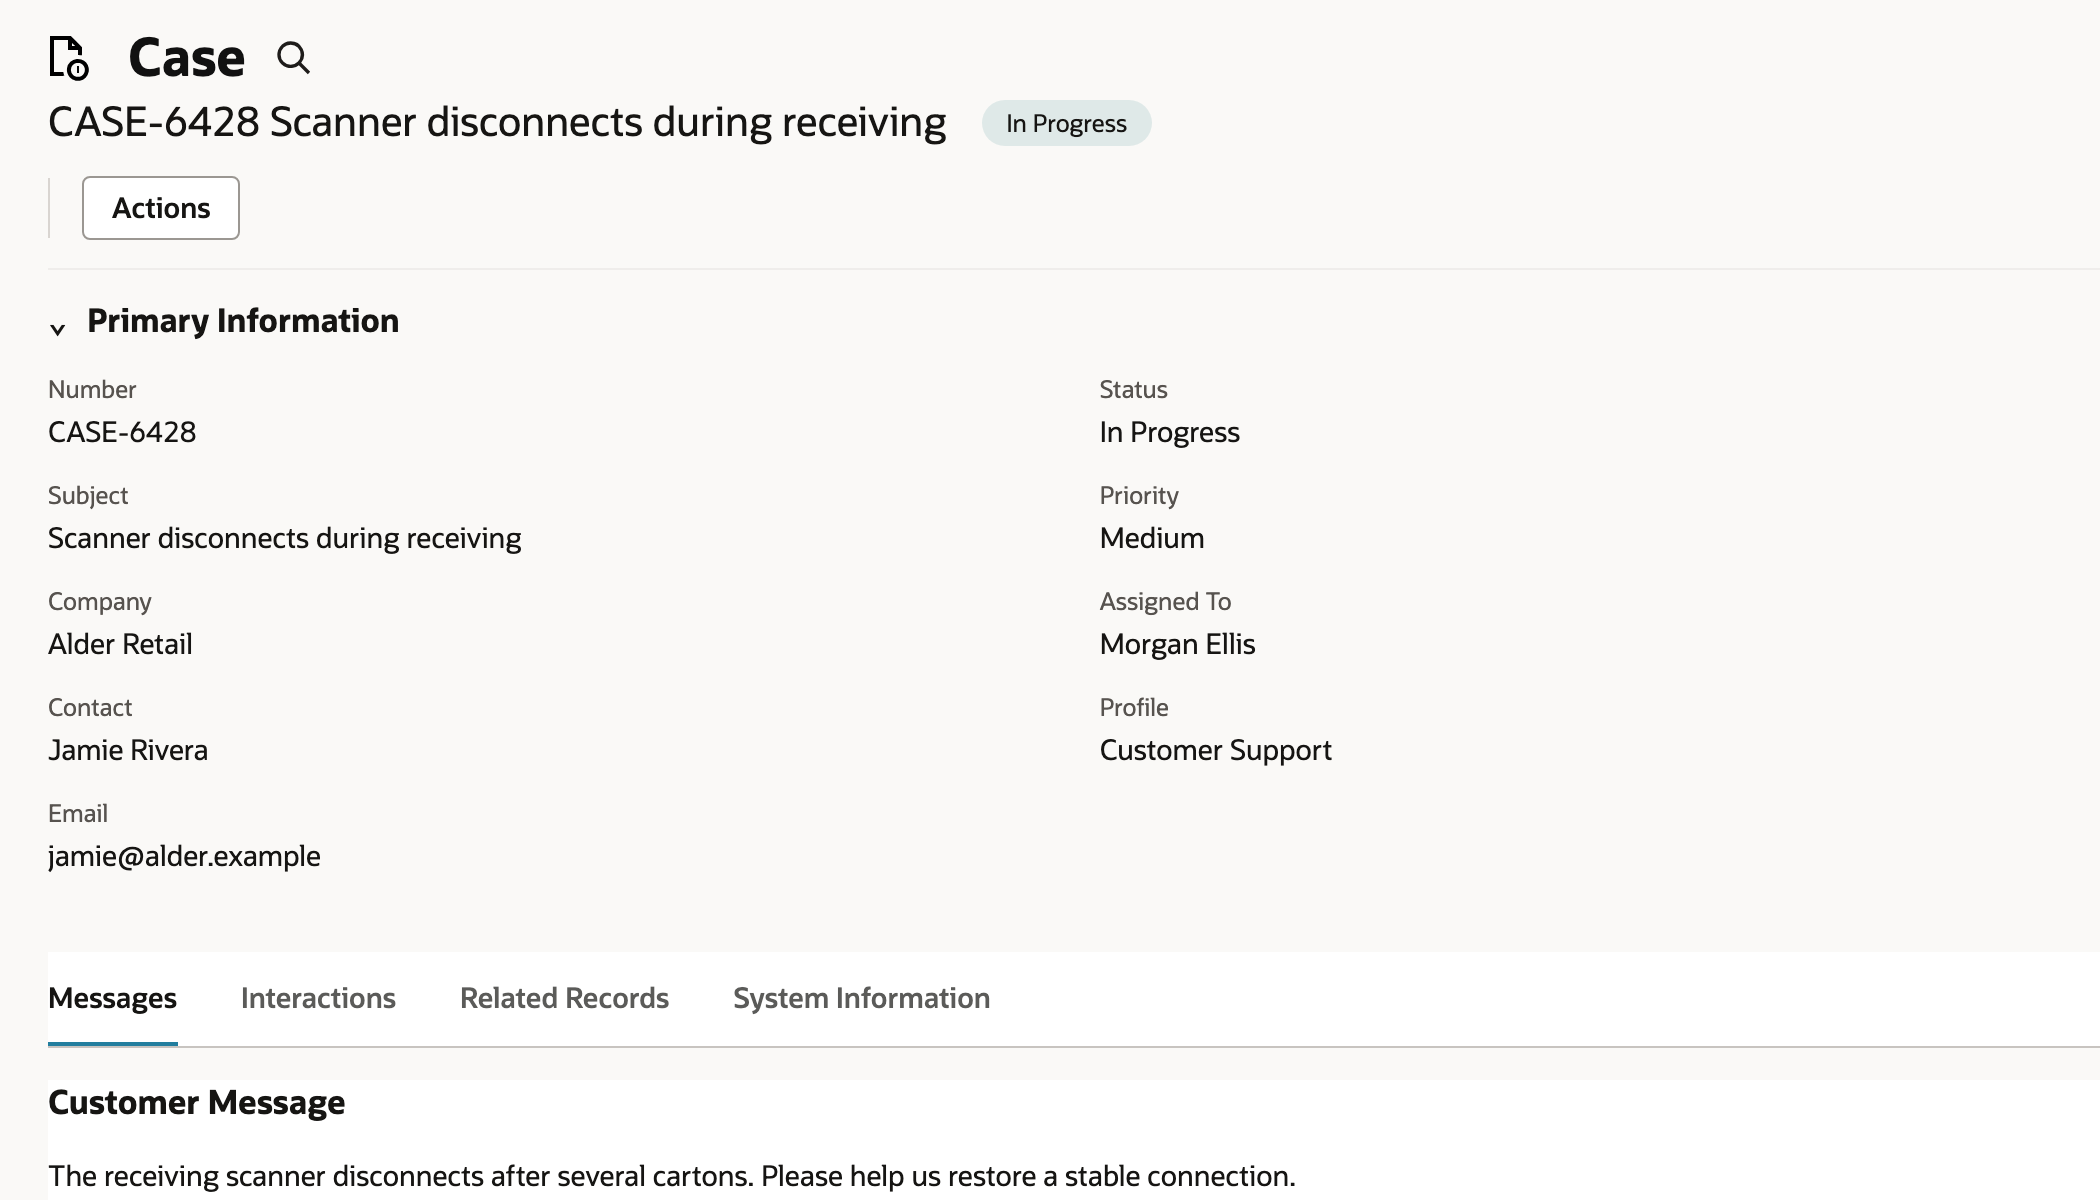The height and width of the screenshot is (1200, 2100).
Task: Click the Company field label
Action: (x=100, y=601)
